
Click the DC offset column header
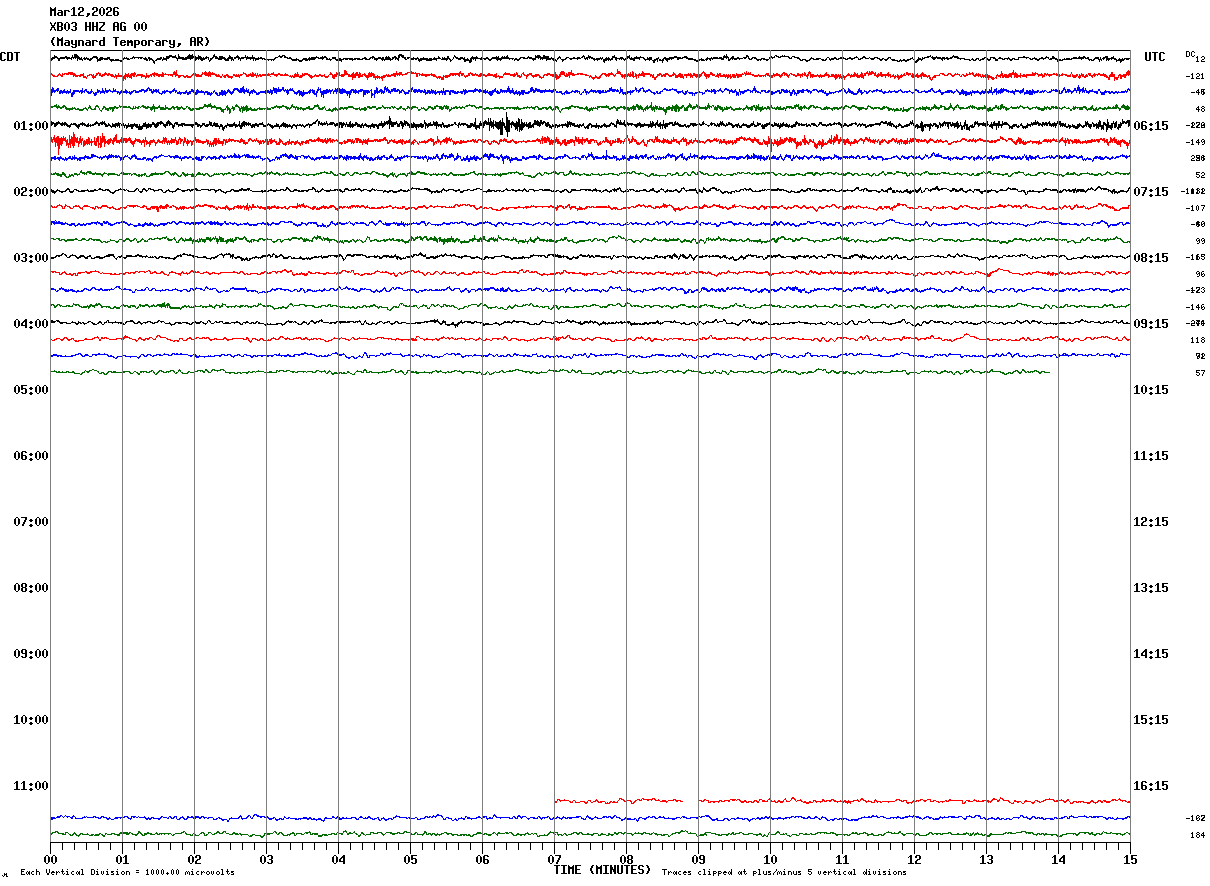[x=1190, y=54]
